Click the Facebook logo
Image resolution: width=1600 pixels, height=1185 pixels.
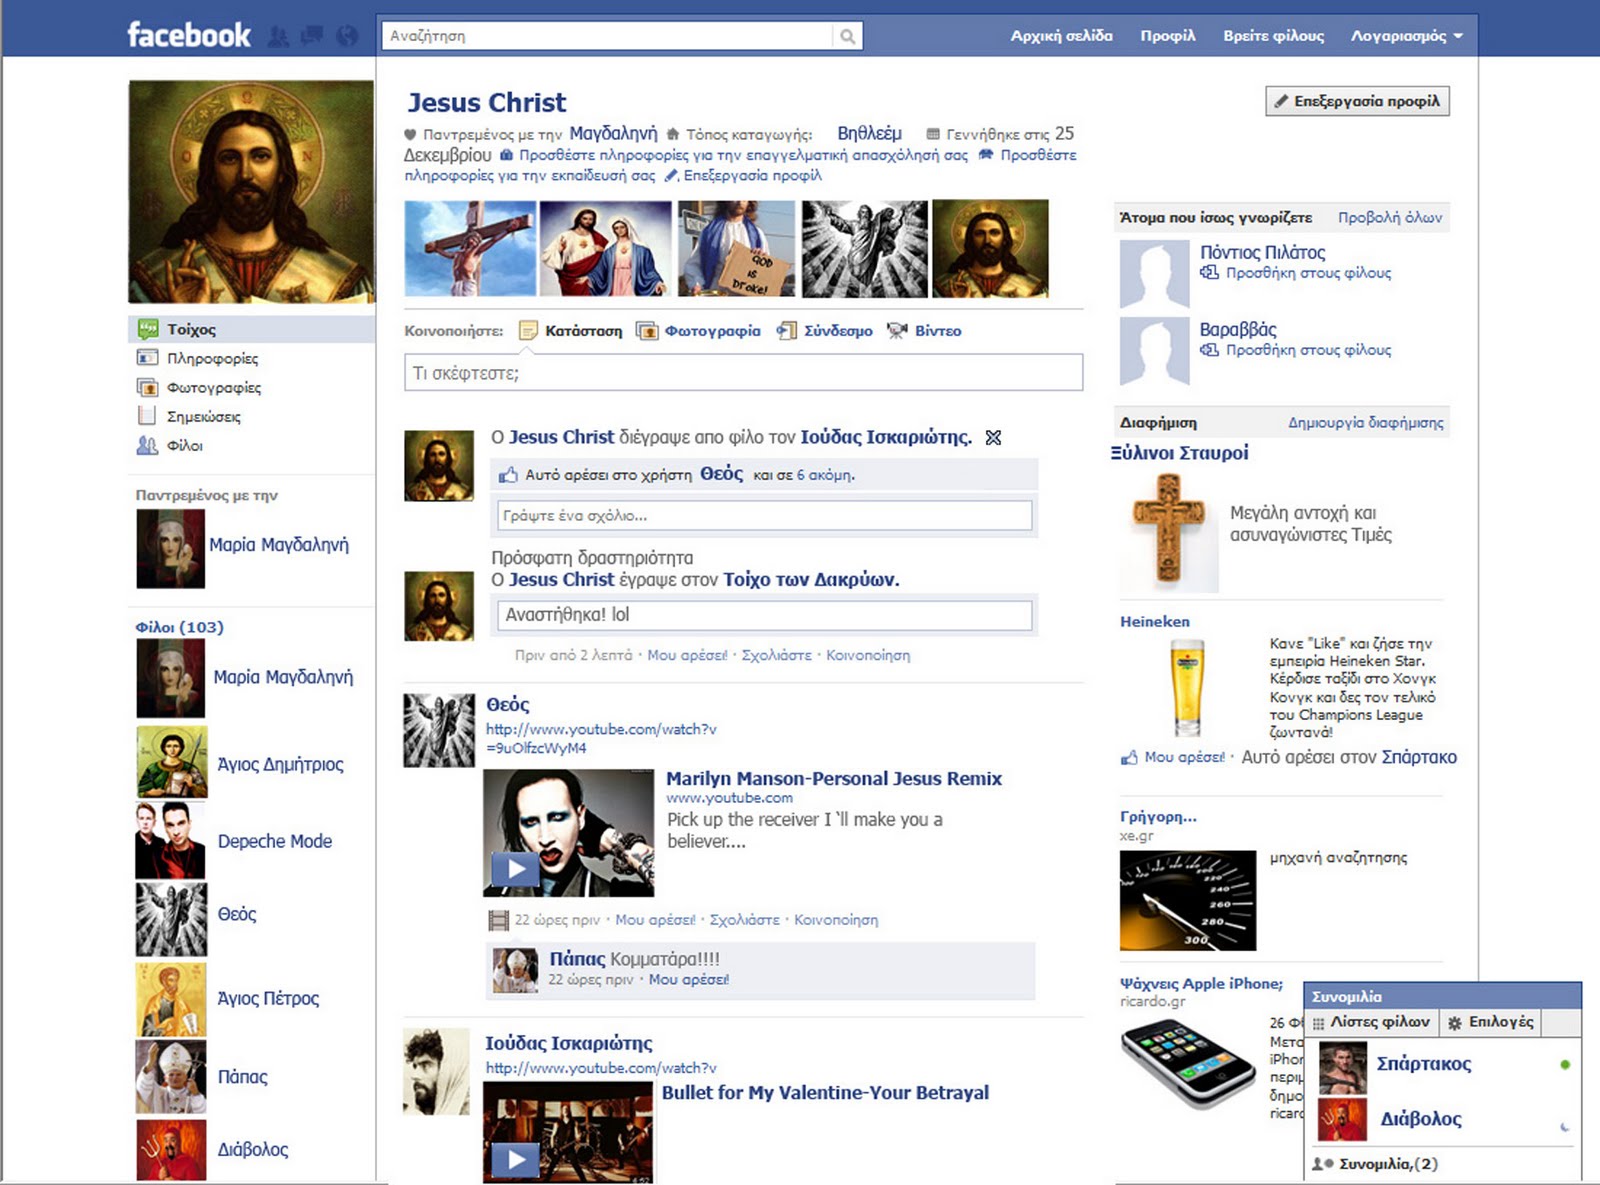[x=189, y=35]
